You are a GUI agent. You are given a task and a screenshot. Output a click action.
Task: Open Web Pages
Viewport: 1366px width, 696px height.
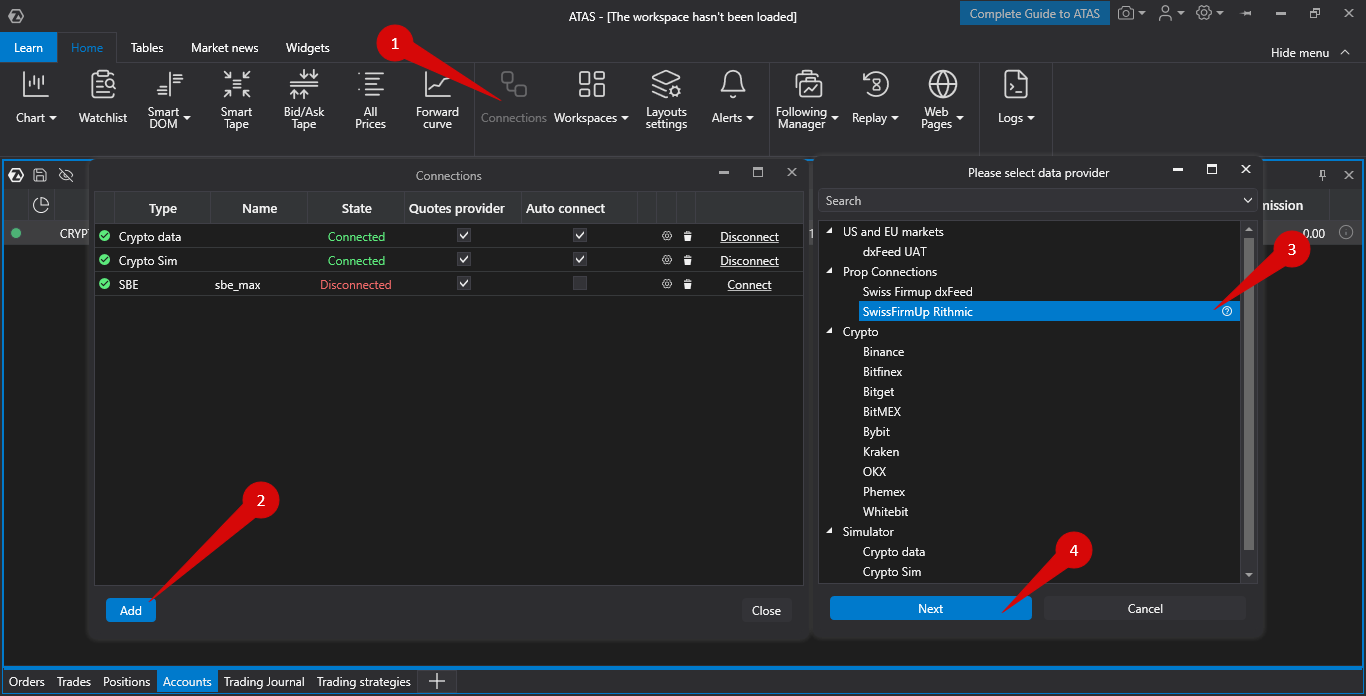click(x=942, y=100)
